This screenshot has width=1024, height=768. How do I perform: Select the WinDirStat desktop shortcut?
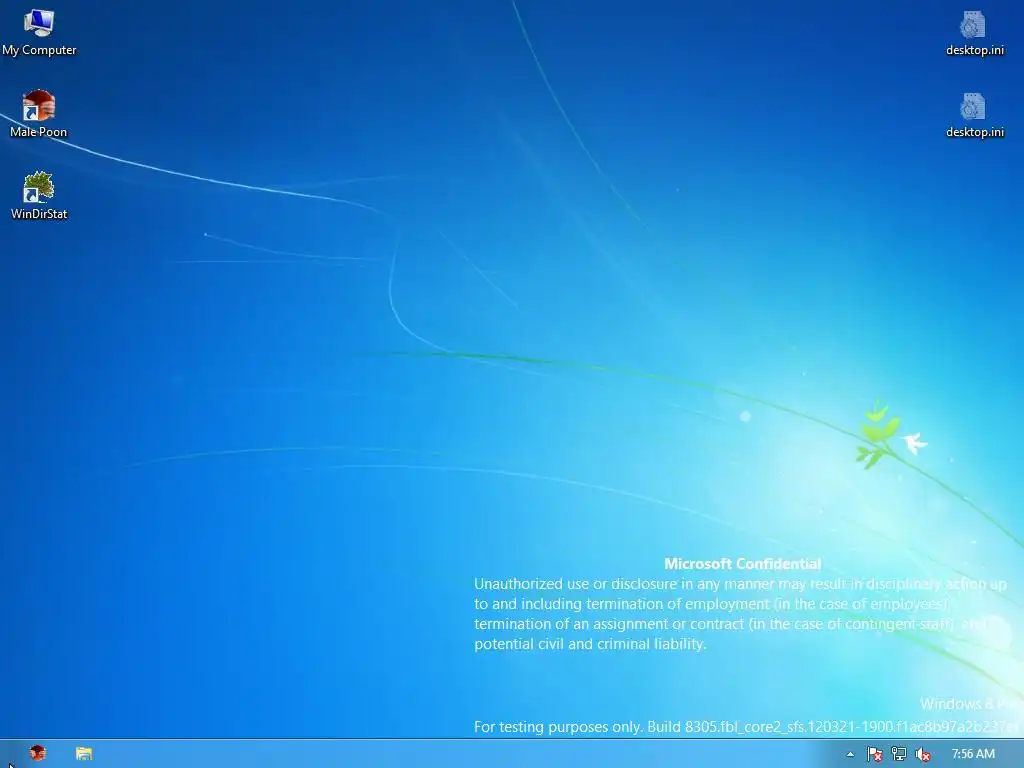coord(39,196)
